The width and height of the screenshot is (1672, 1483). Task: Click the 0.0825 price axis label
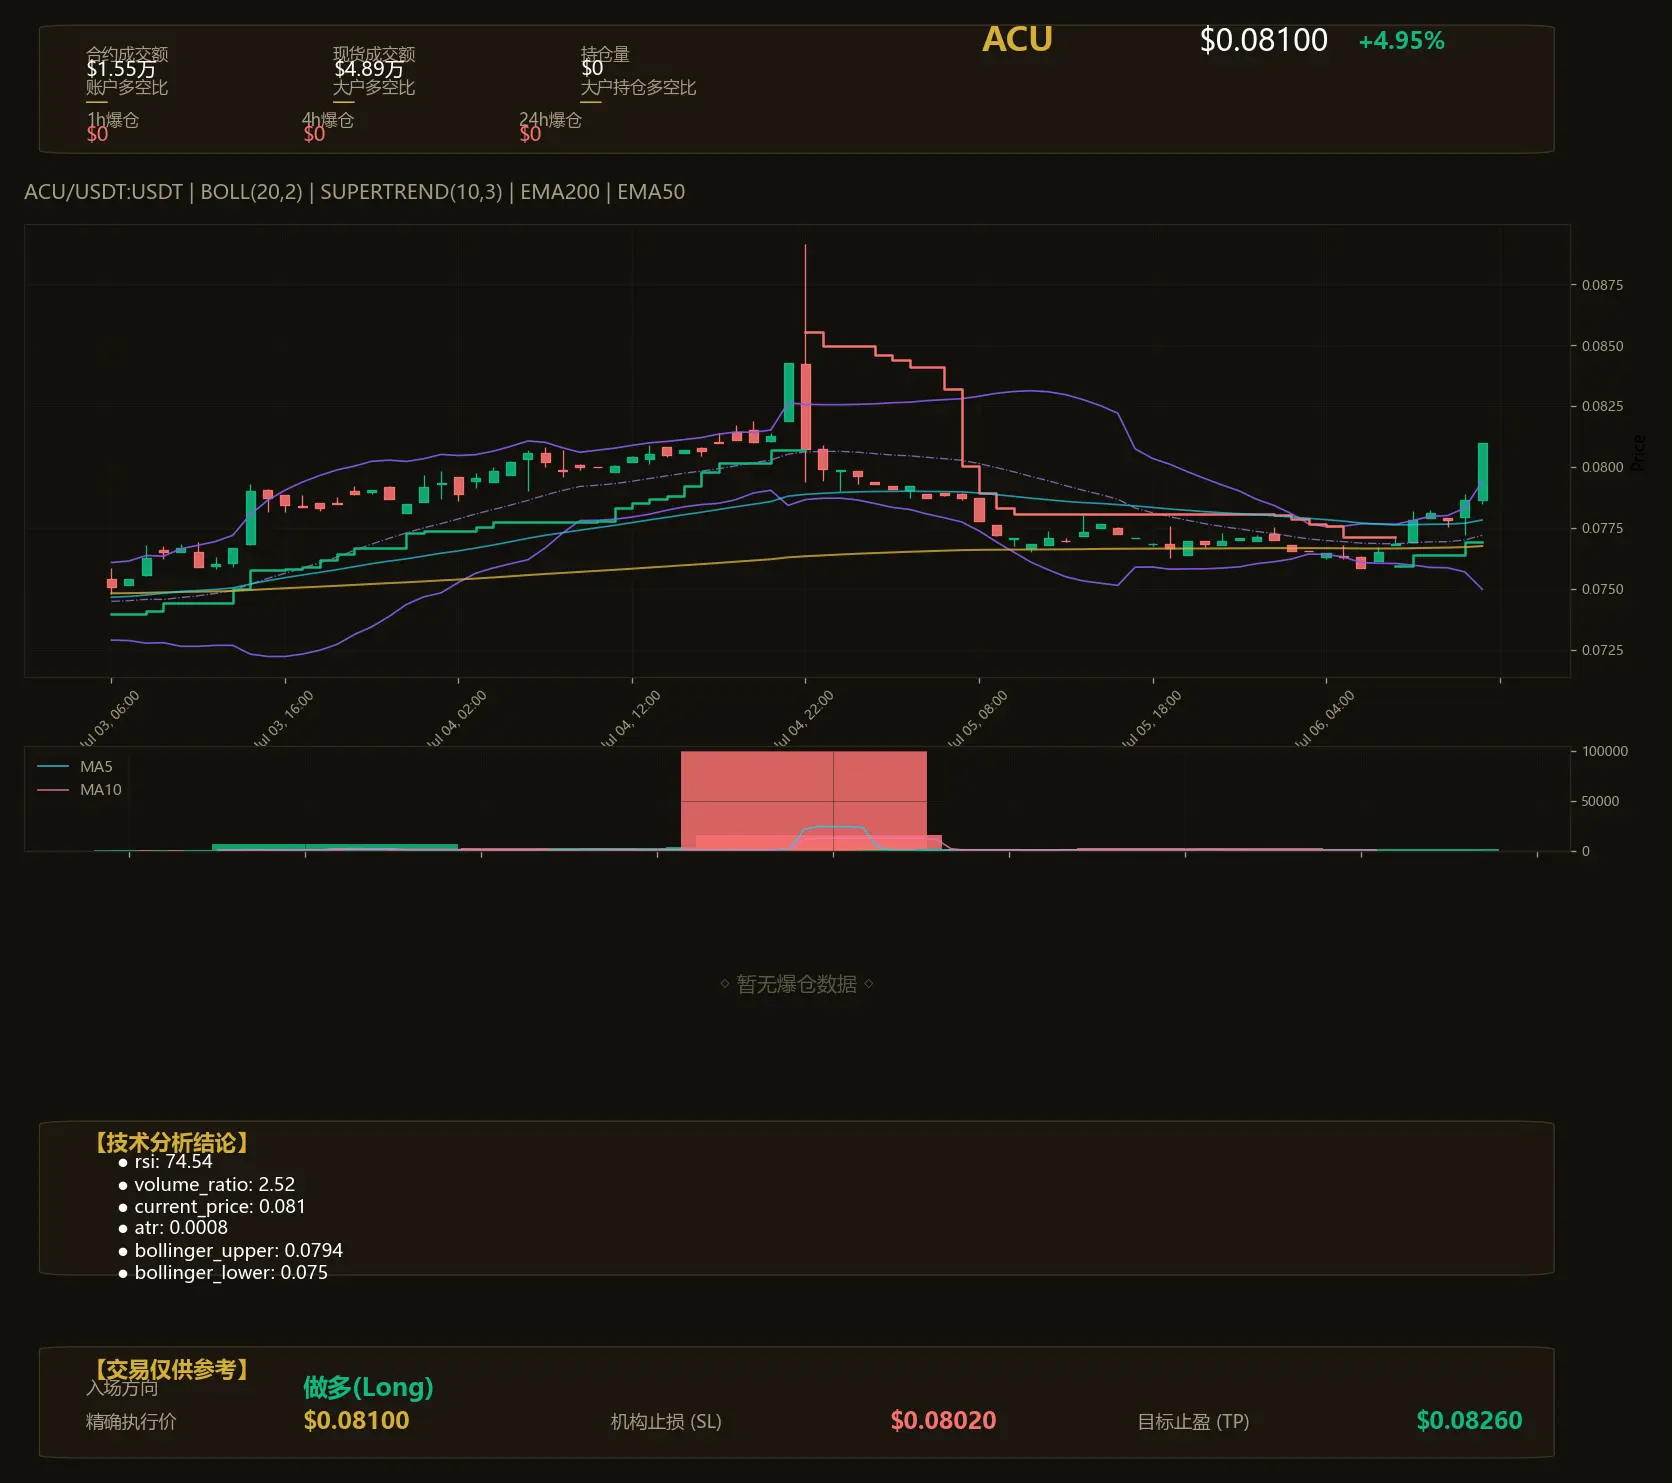[1602, 406]
